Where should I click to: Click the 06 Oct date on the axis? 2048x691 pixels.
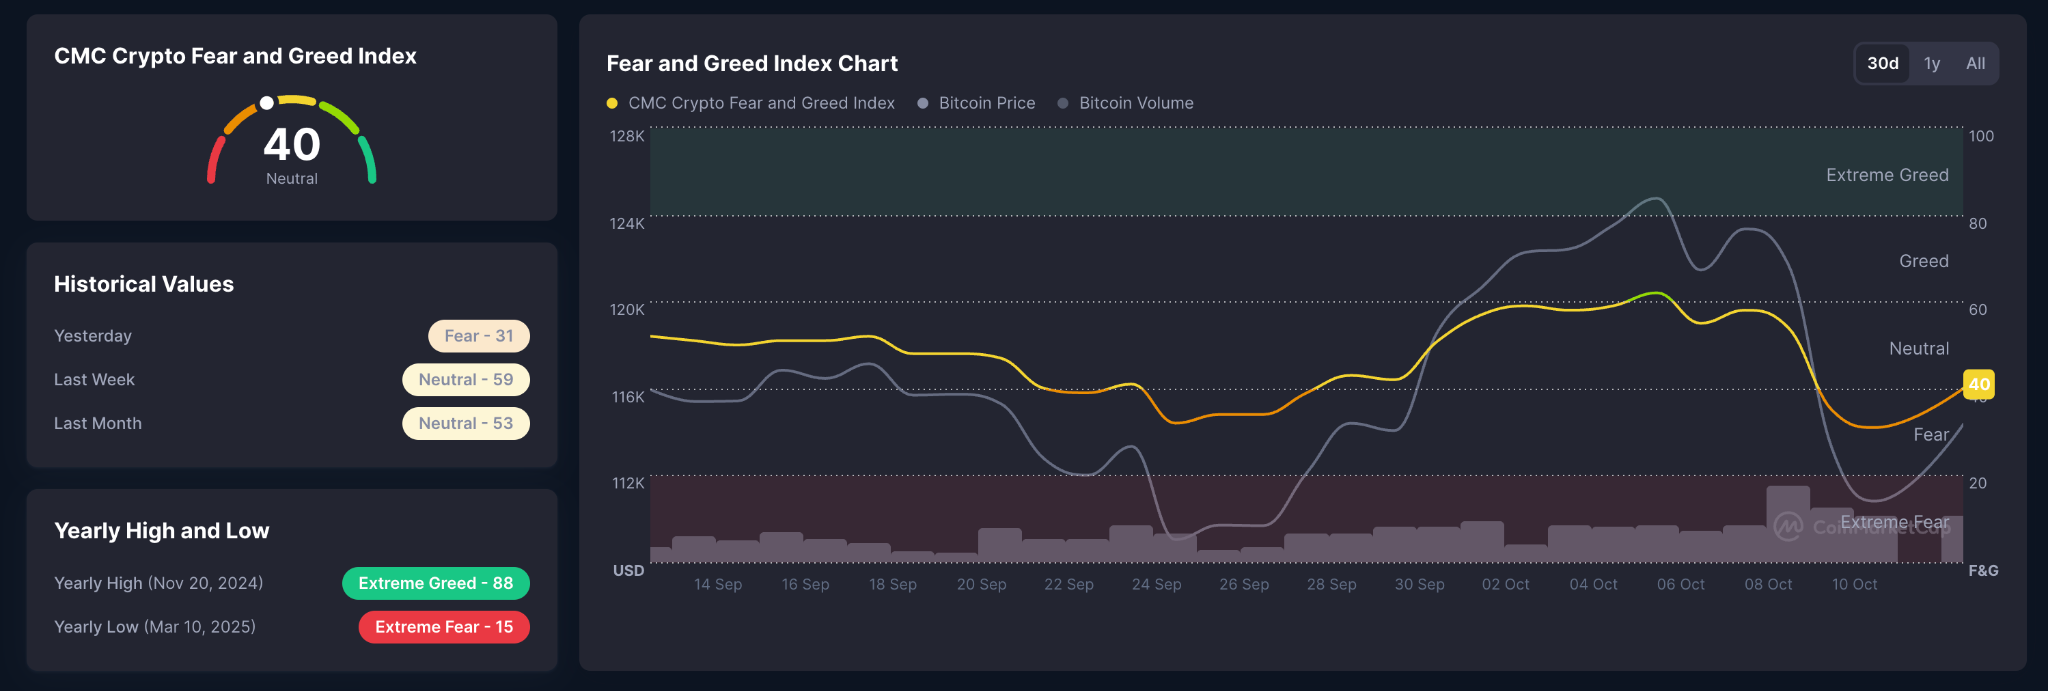point(1681,584)
